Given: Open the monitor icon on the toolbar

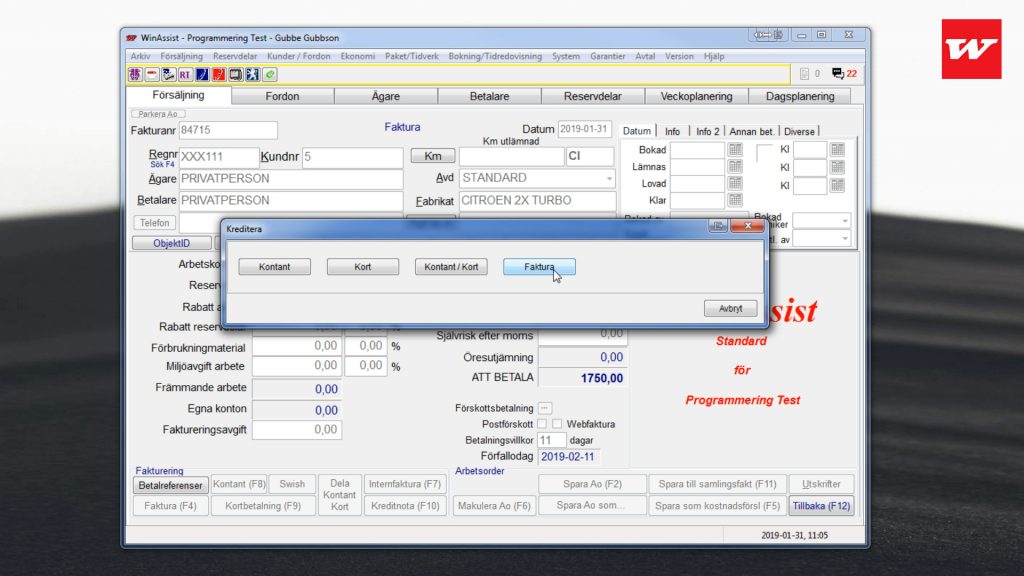Looking at the screenshot, I should tap(234, 74).
